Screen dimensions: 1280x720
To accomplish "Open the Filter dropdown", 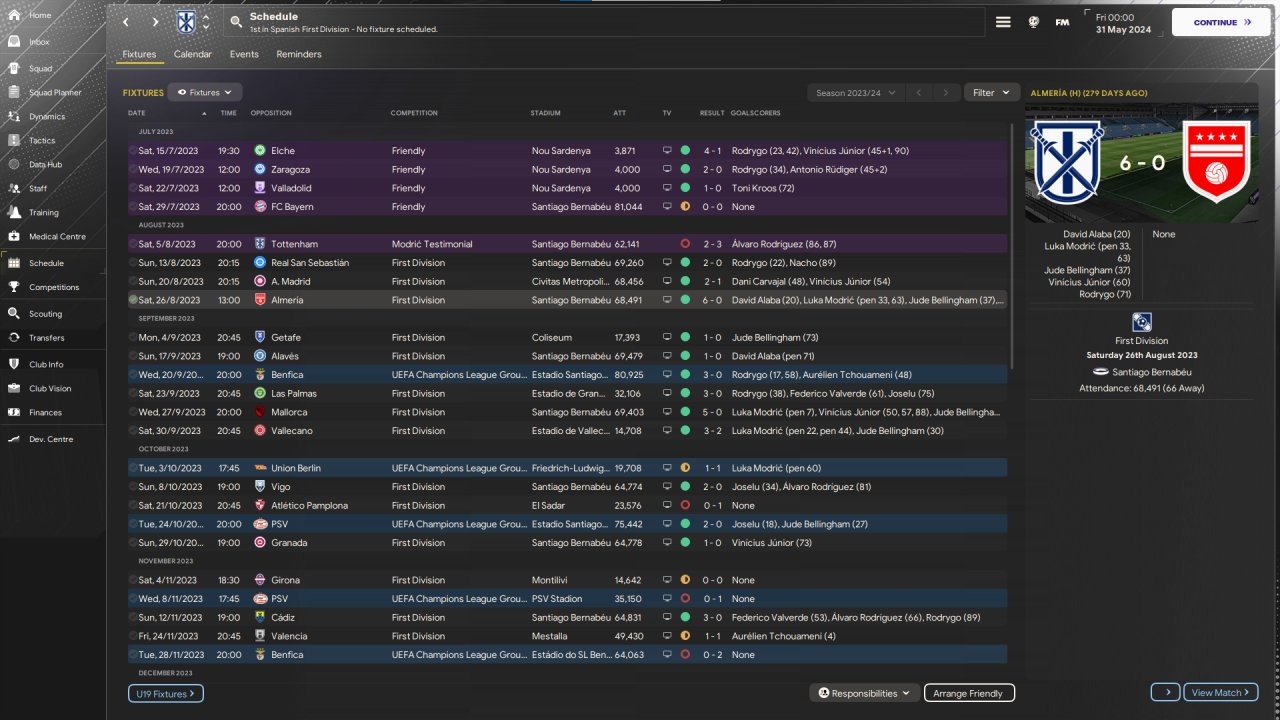I will coord(992,93).
